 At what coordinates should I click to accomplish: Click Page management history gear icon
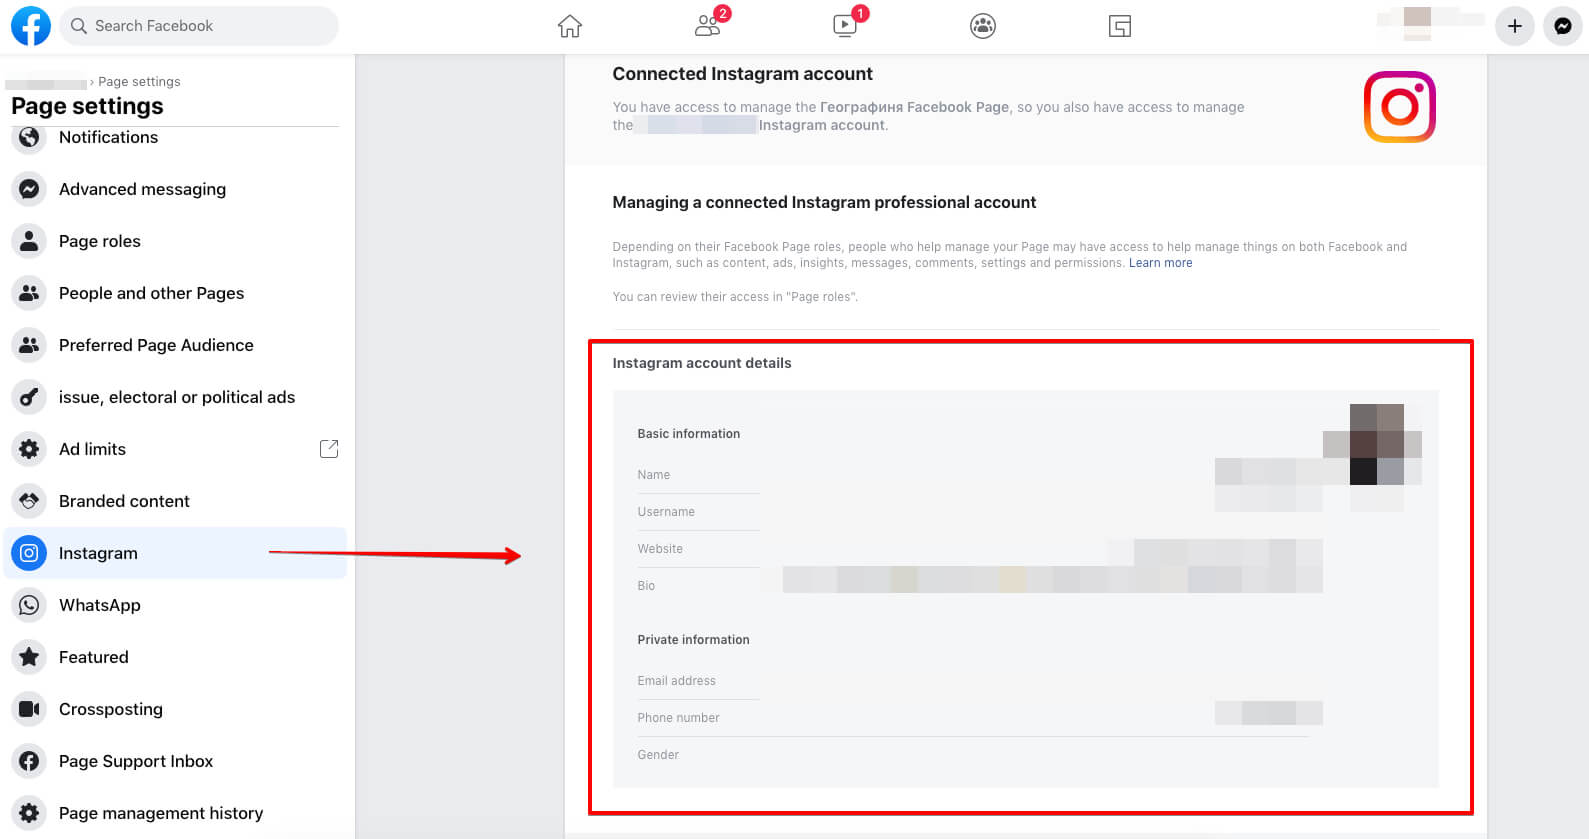[29, 813]
